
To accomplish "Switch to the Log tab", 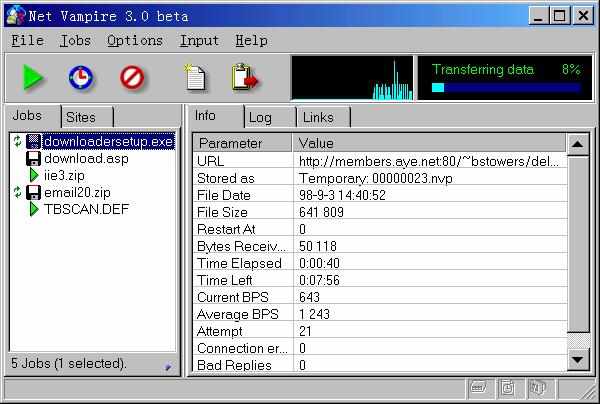I will tap(260, 118).
